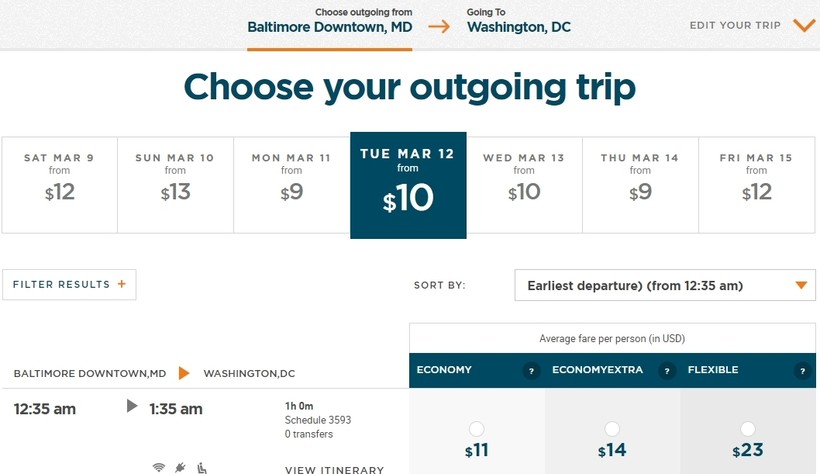This screenshot has height=474, width=820.
Task: Select the $14 EconomyExtra fare radio button
Action: (x=613, y=429)
